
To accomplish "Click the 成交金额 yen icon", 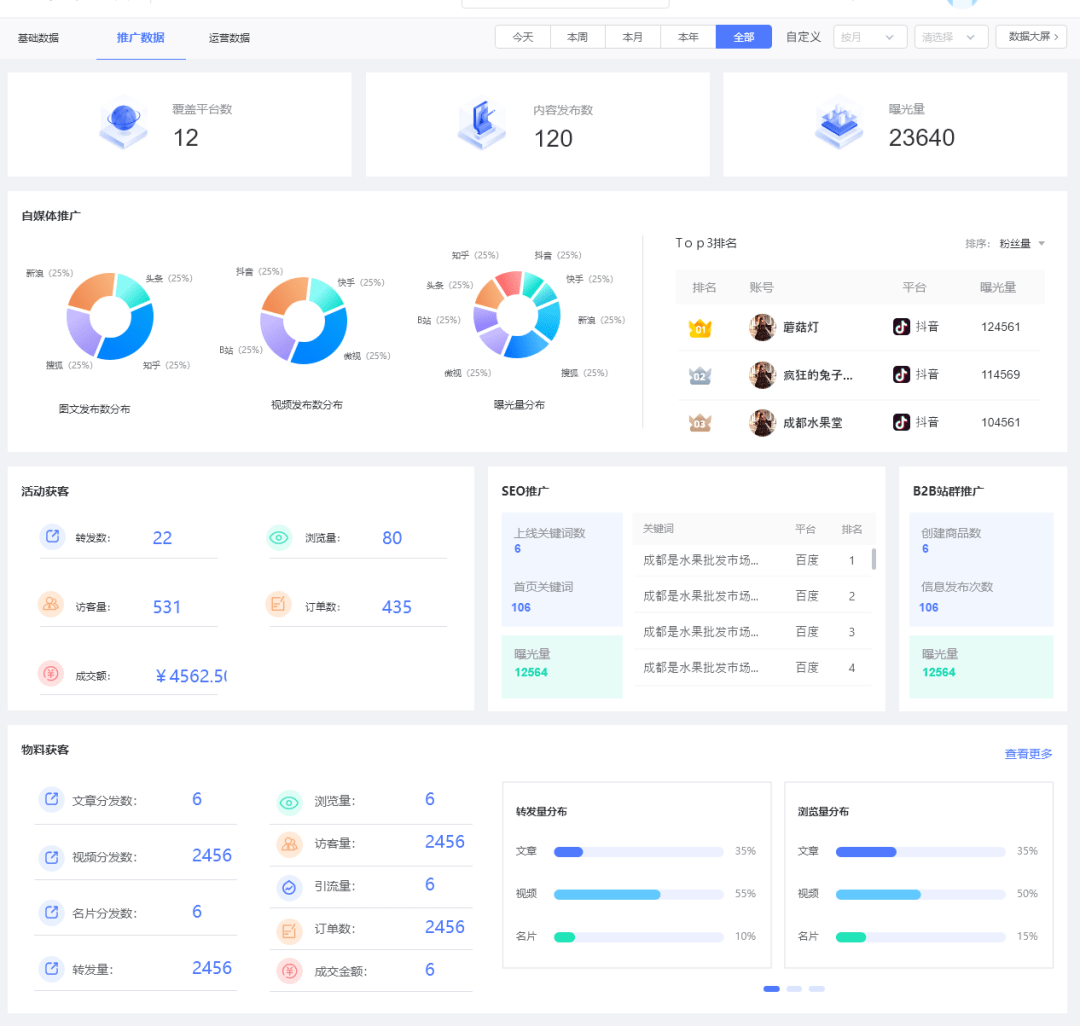I will [x=289, y=971].
